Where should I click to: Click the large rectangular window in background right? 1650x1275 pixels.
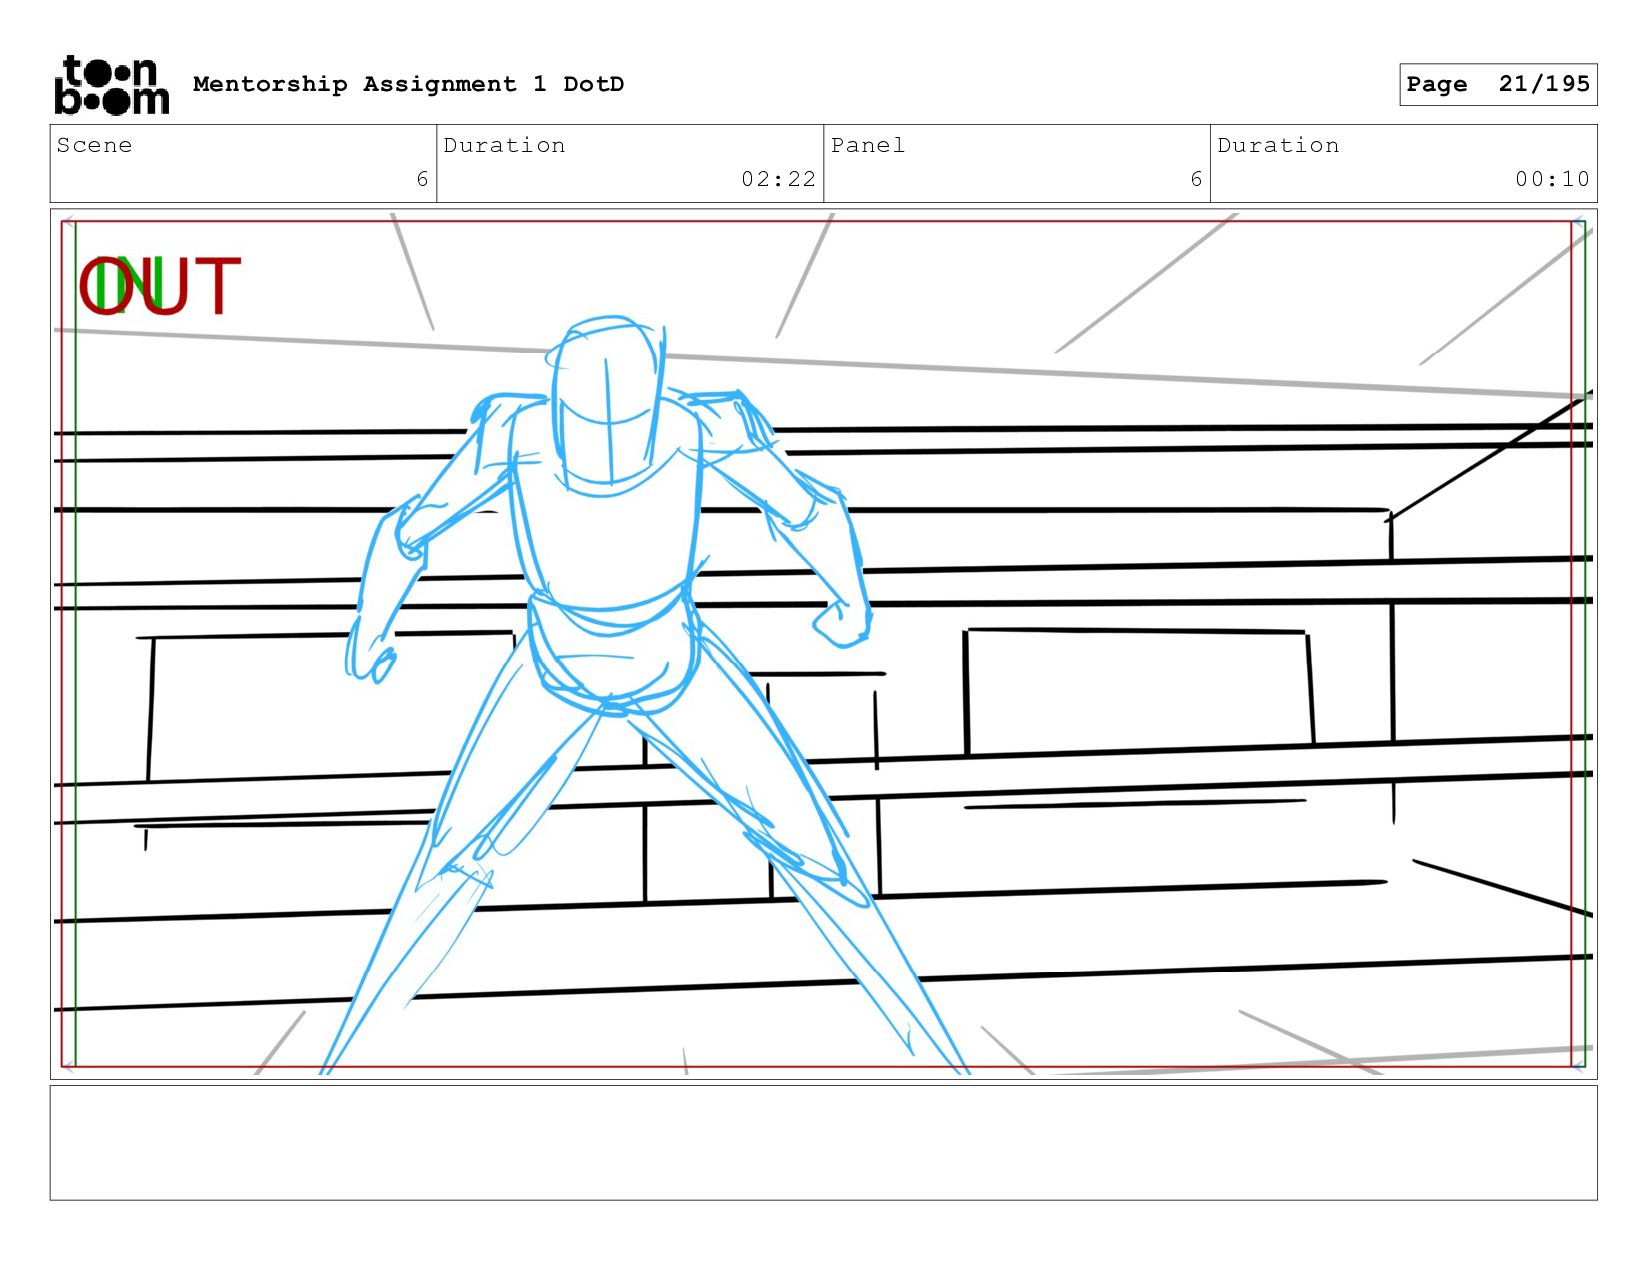[x=1138, y=690]
